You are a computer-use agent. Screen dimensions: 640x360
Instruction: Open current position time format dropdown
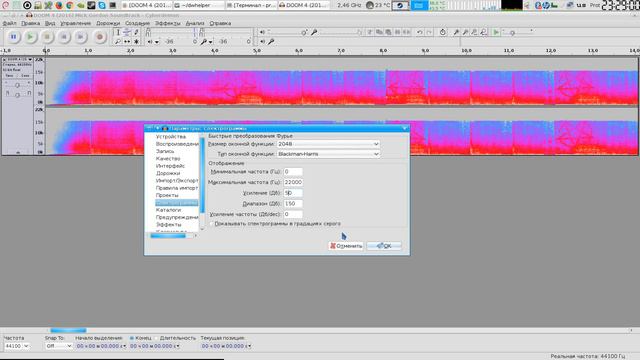(249, 346)
